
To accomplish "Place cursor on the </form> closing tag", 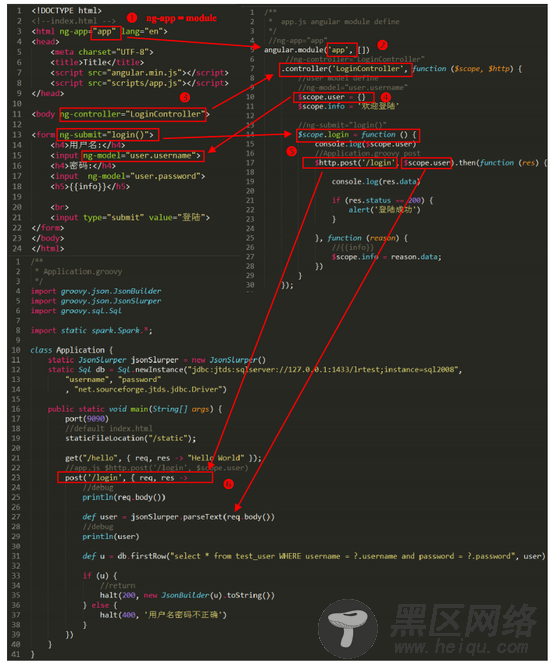I will point(47,228).
